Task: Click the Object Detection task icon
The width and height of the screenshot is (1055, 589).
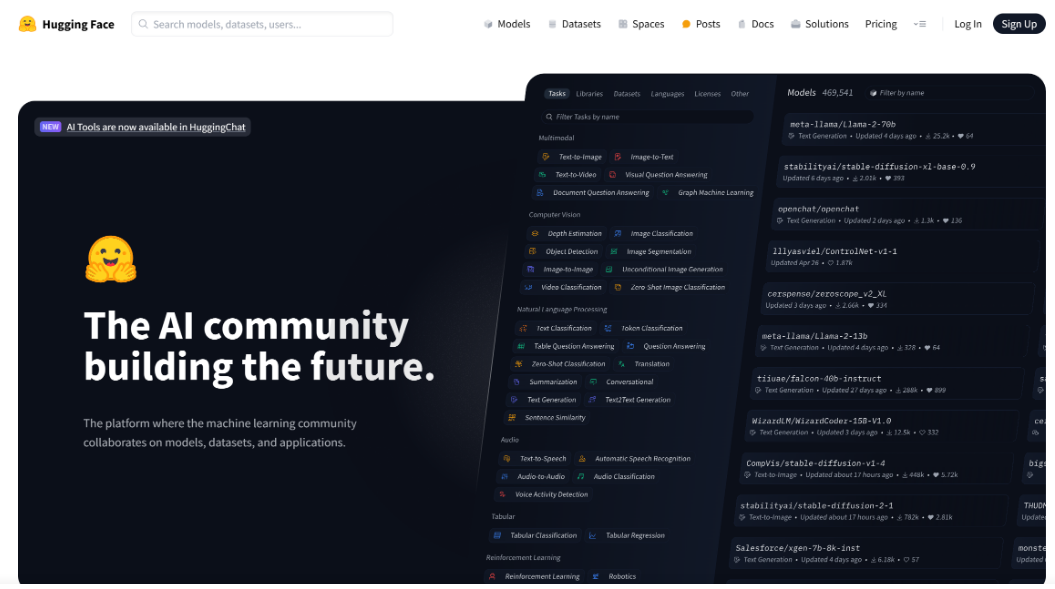Action: click(532, 251)
